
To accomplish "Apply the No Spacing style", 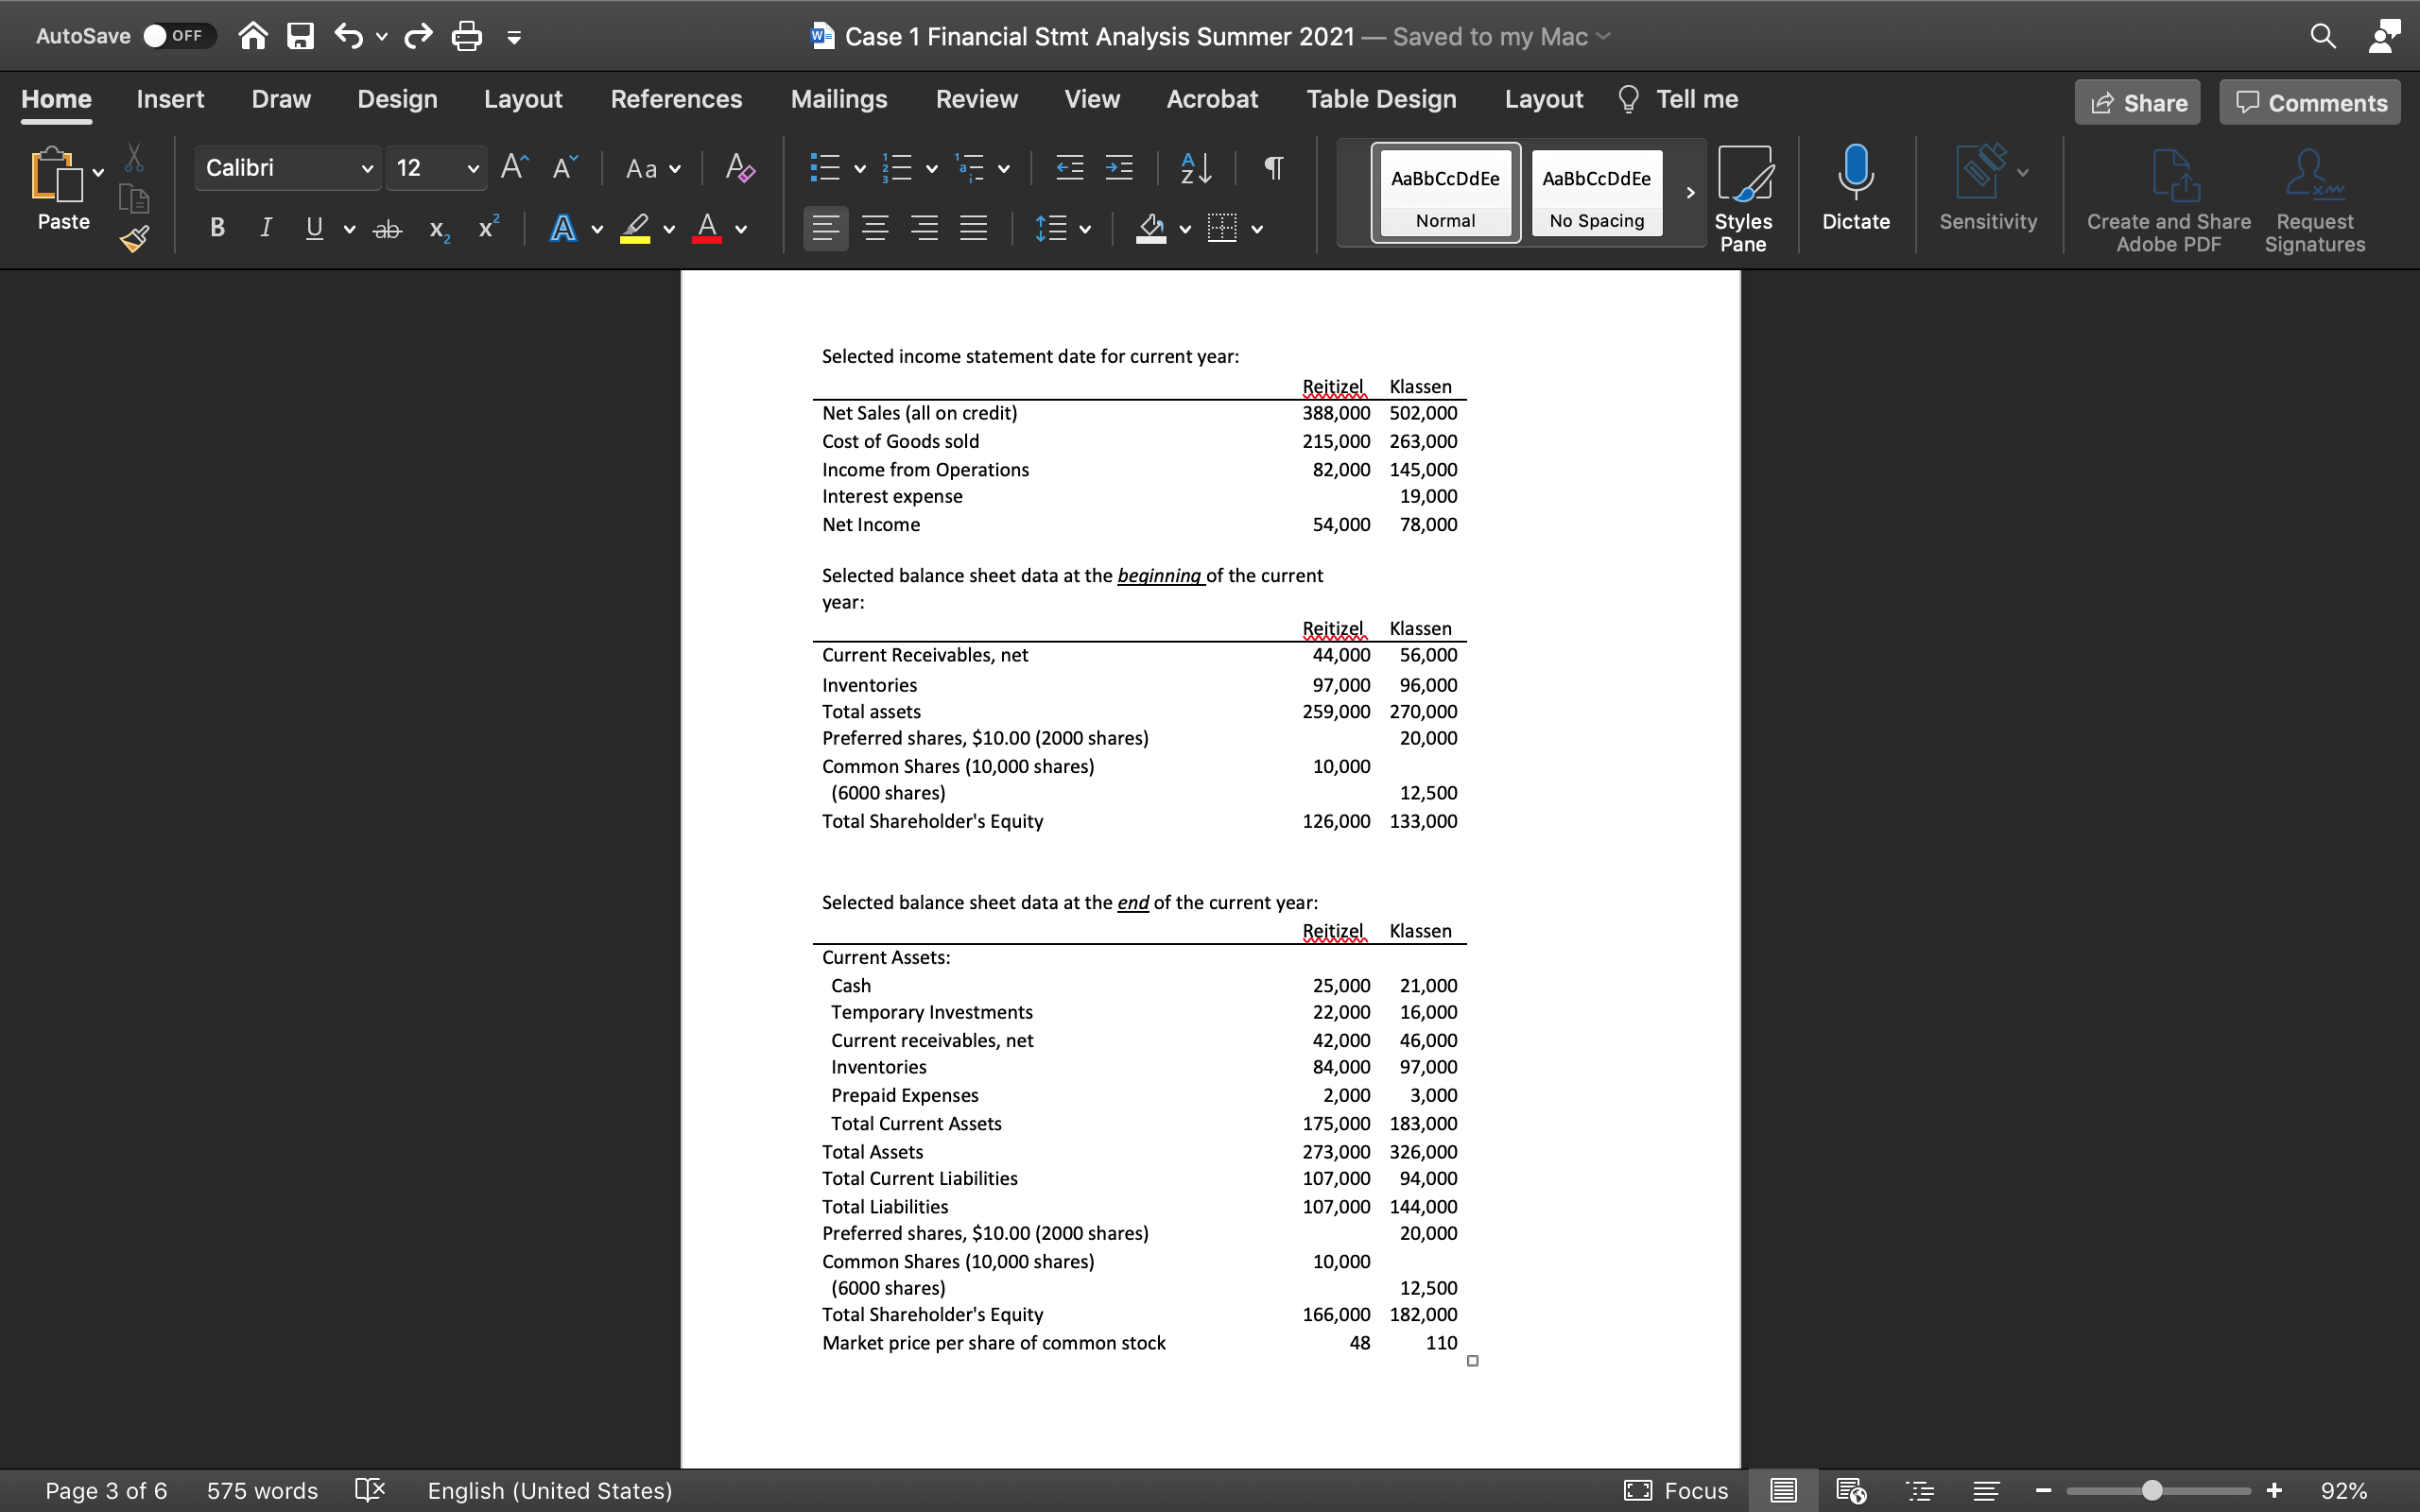I will (x=1594, y=193).
